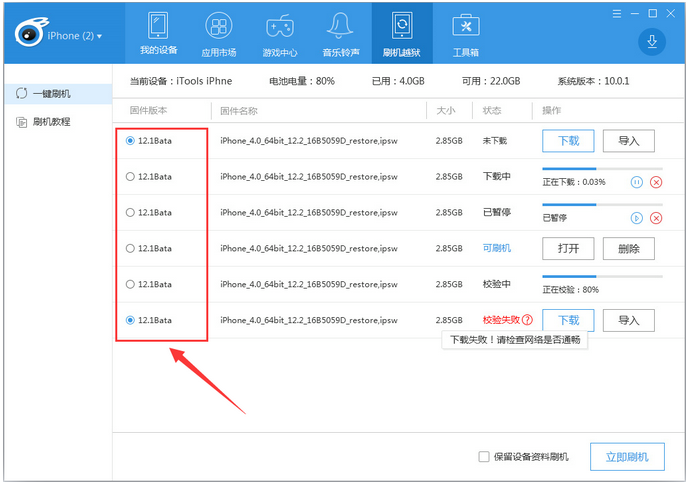Screen dimensions: 690x486
Task: Select the 12.1Bata radio in the 未下载 row
Action: pos(130,141)
